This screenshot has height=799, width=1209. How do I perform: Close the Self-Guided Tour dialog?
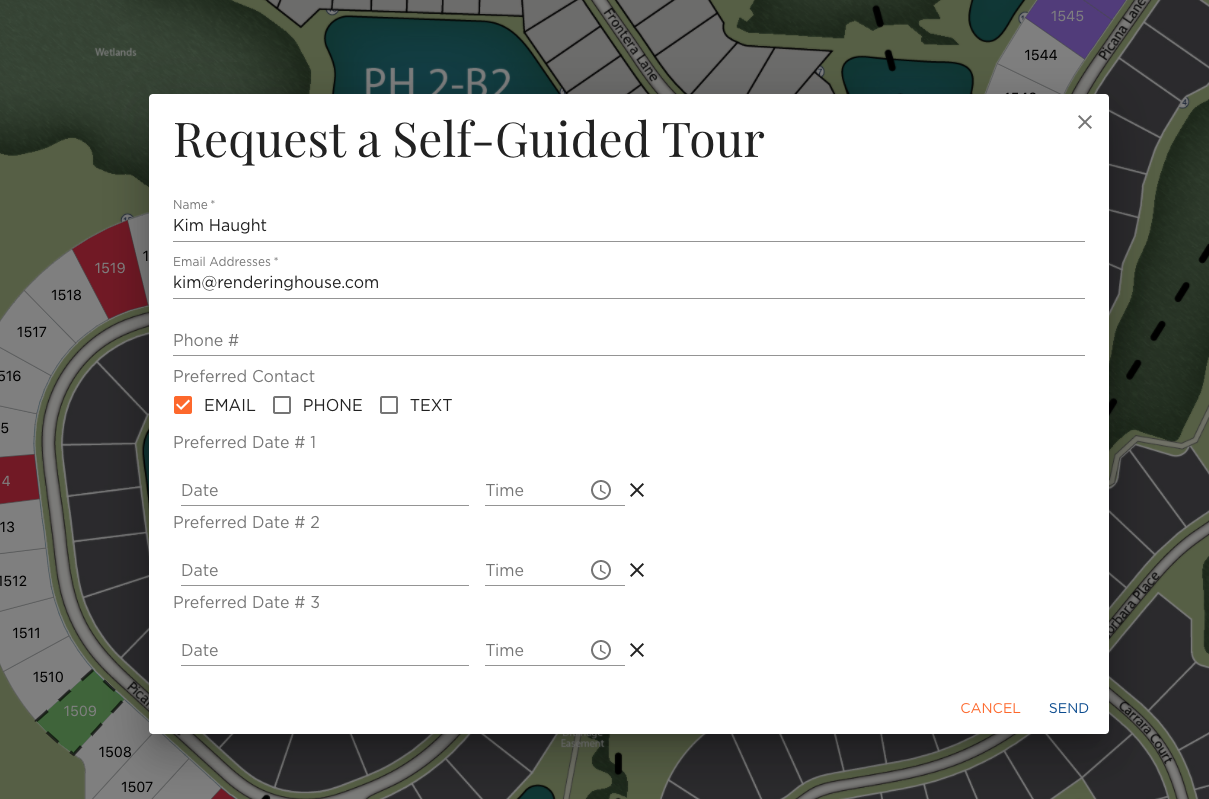(1085, 122)
